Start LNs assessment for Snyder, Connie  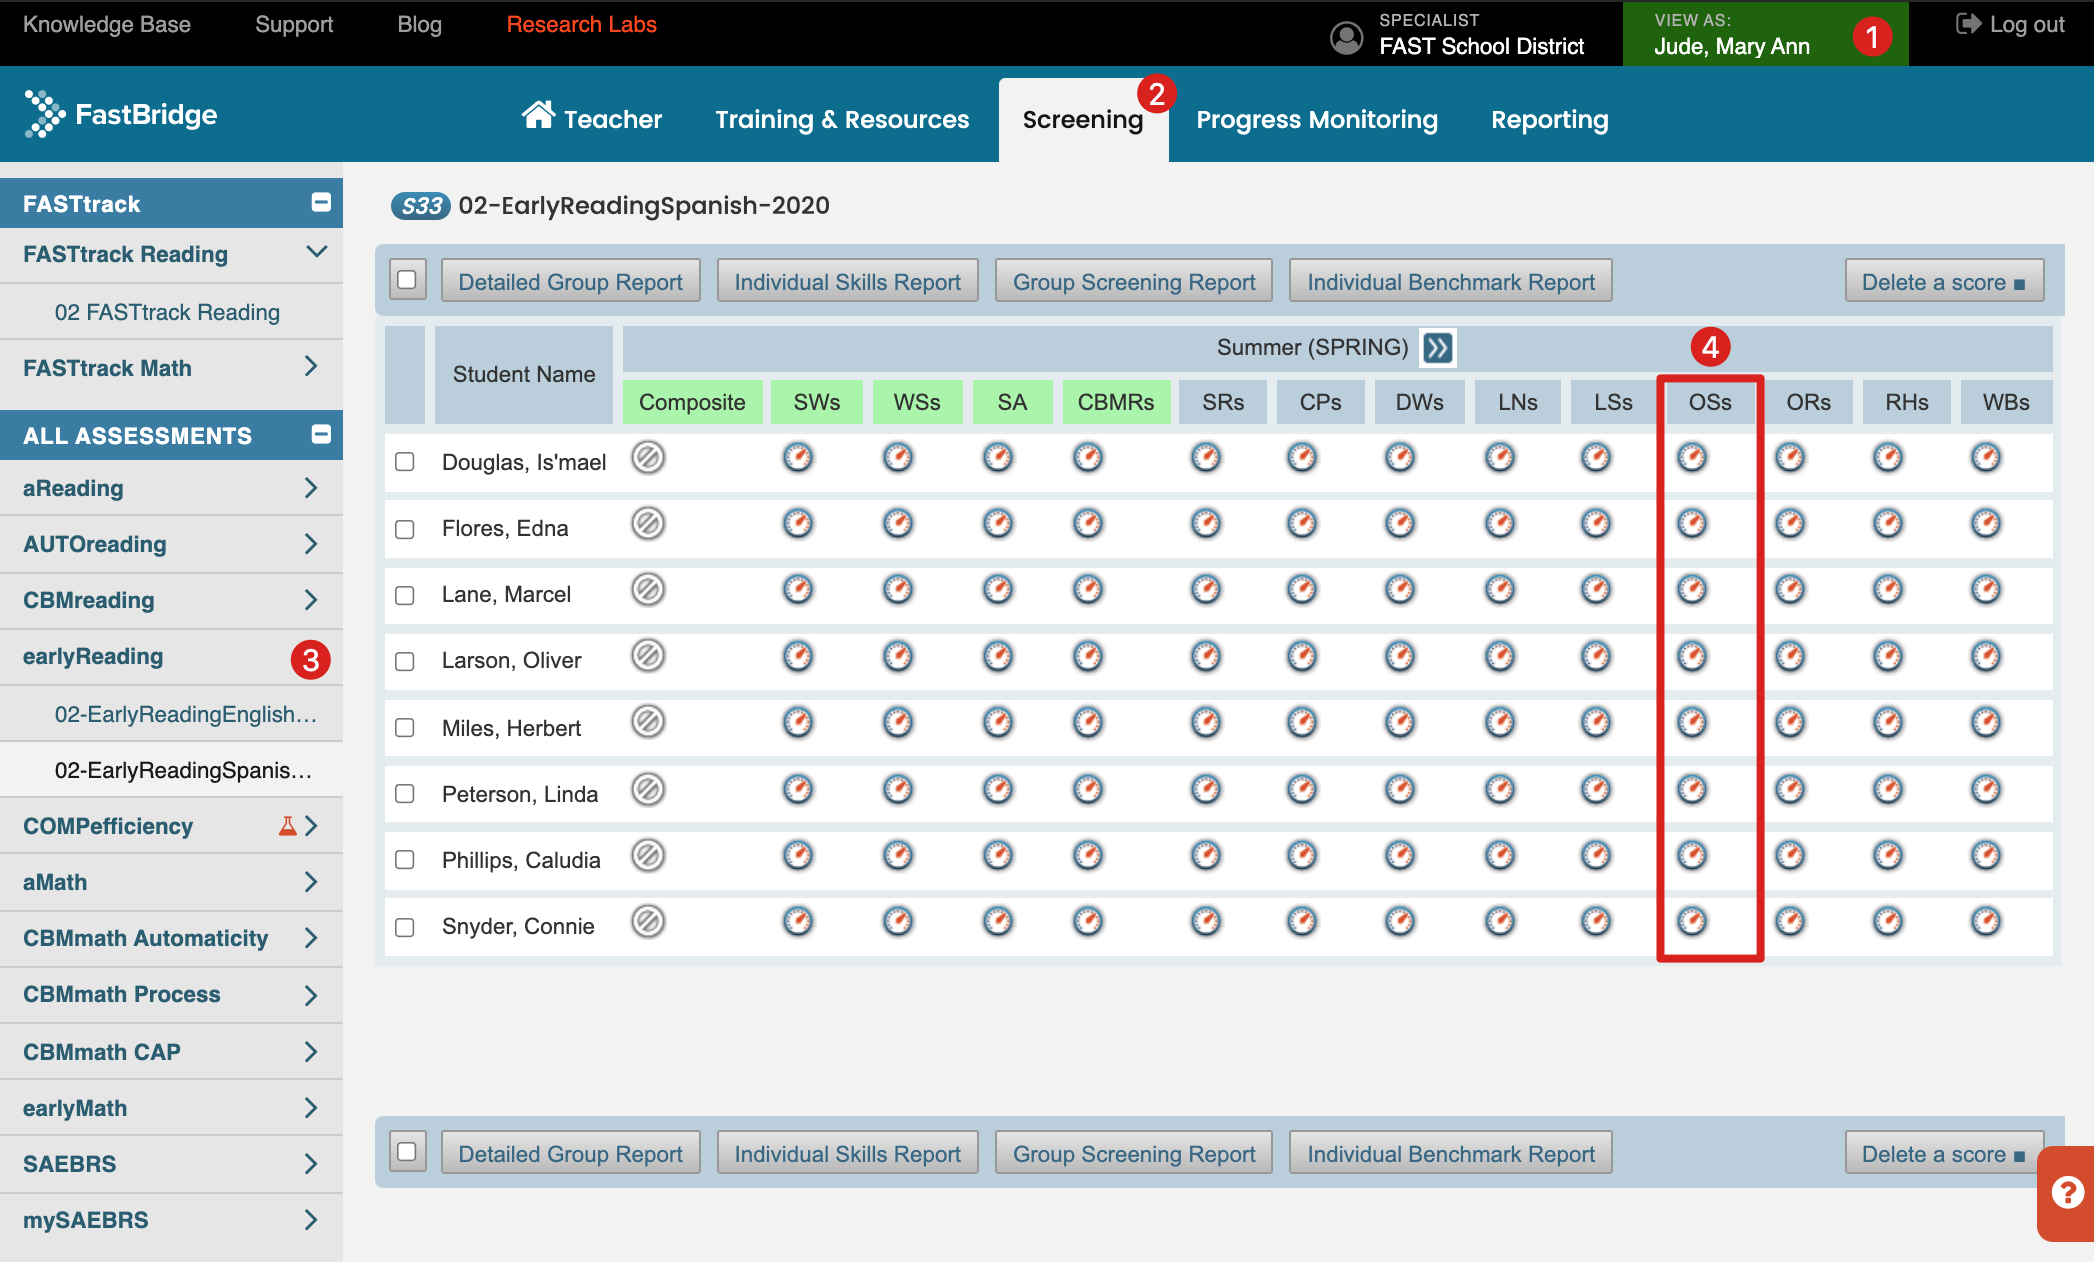pyautogui.click(x=1500, y=921)
